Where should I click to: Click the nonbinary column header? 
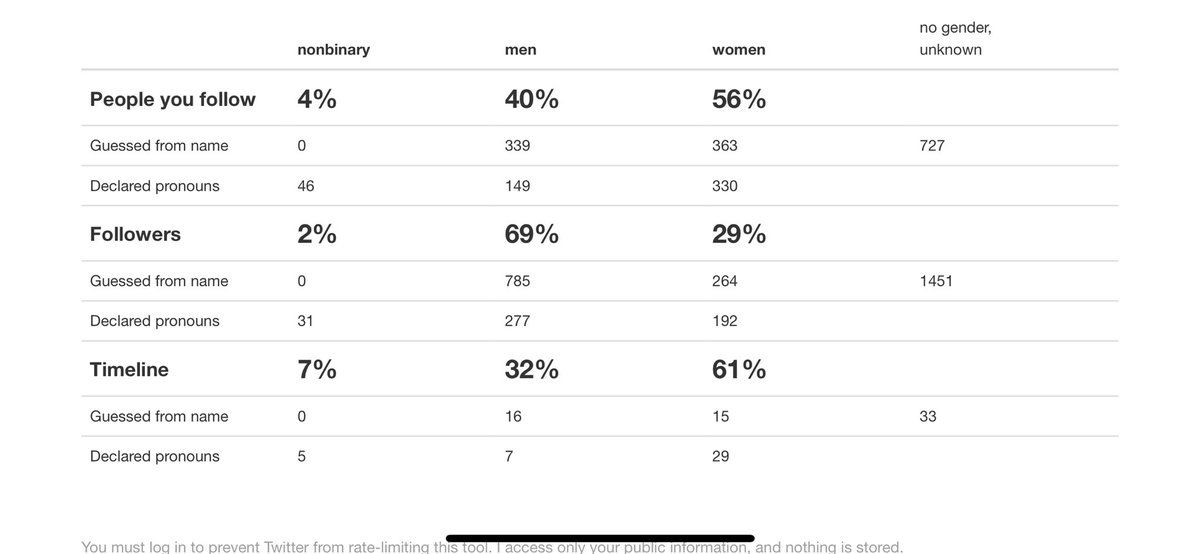[333, 49]
